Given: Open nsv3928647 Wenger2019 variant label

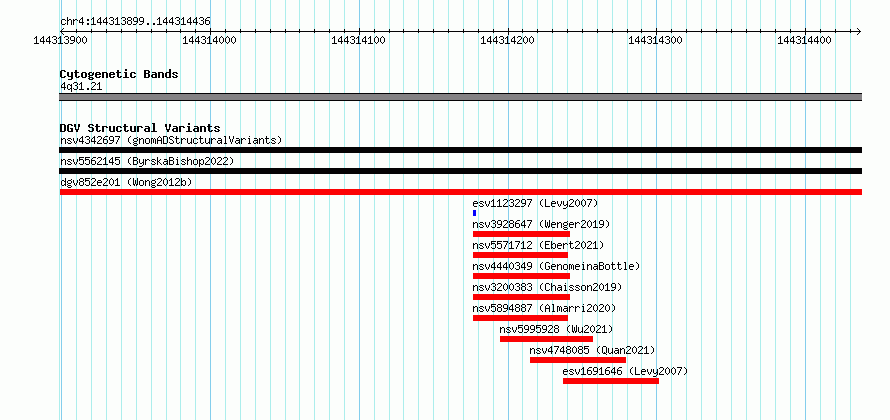Looking at the screenshot, I should [541, 224].
